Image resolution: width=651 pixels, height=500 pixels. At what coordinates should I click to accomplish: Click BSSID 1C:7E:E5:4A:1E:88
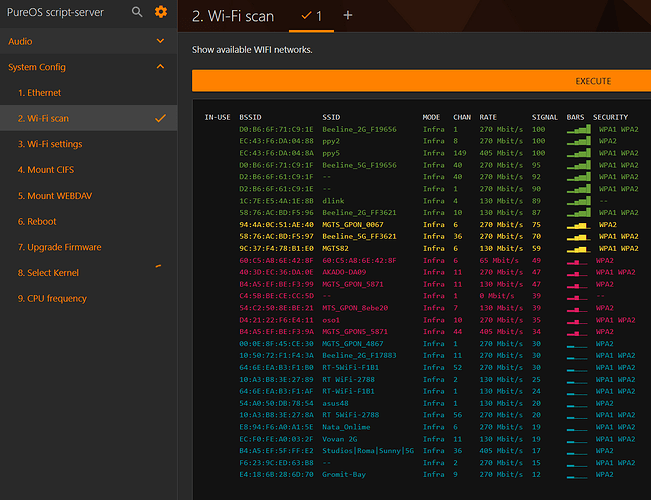(x=277, y=201)
